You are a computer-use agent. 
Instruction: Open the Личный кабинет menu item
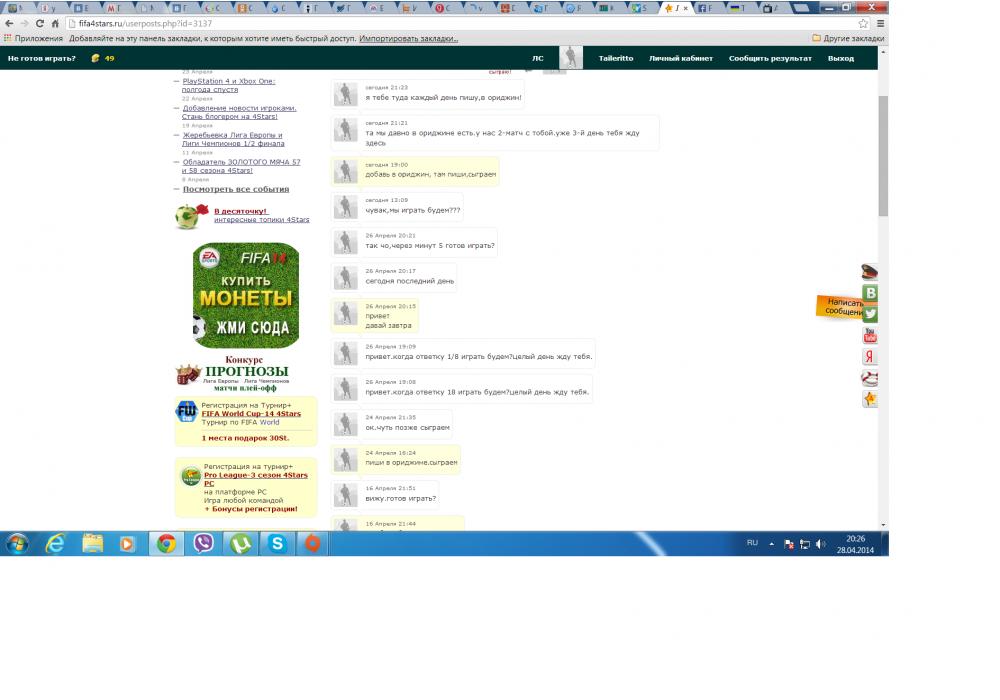(x=680, y=58)
